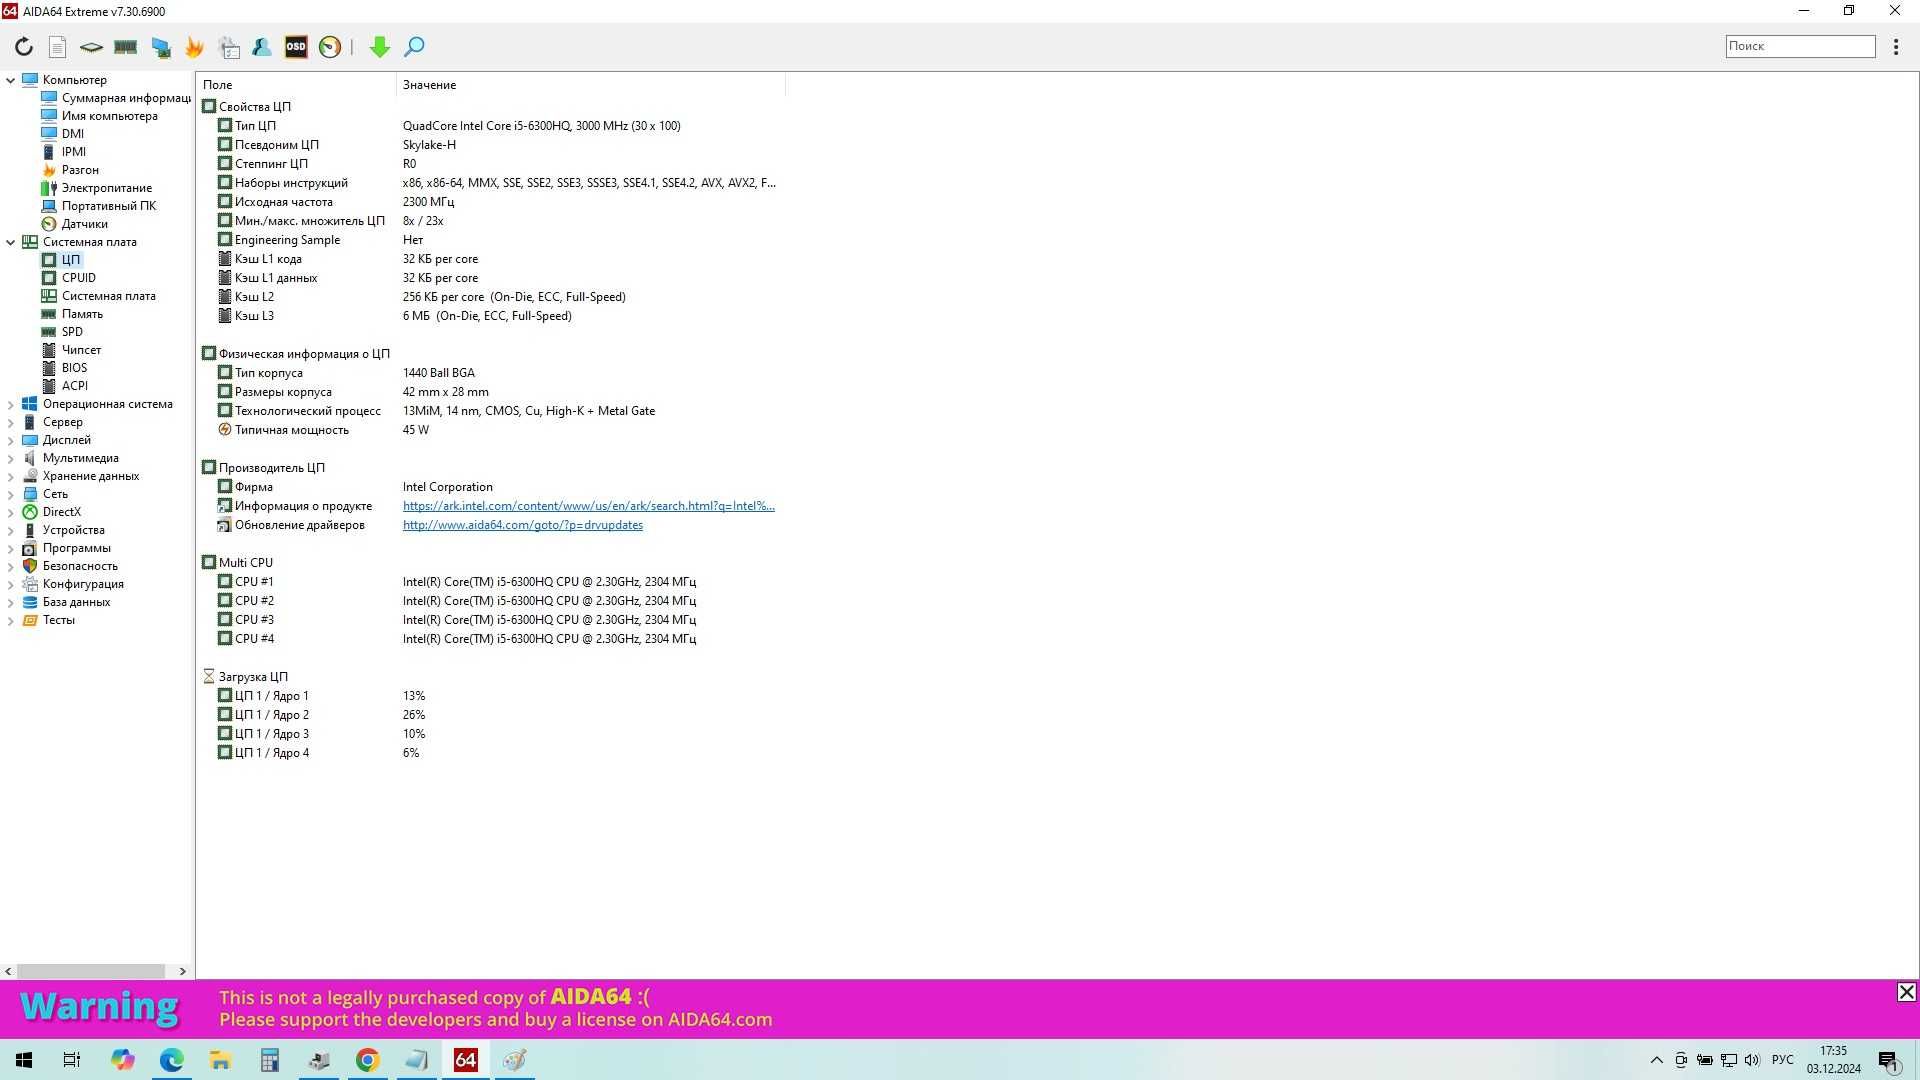Collapse the Системная плата tree node
Viewport: 1920px width, 1080px height.
tap(10, 242)
